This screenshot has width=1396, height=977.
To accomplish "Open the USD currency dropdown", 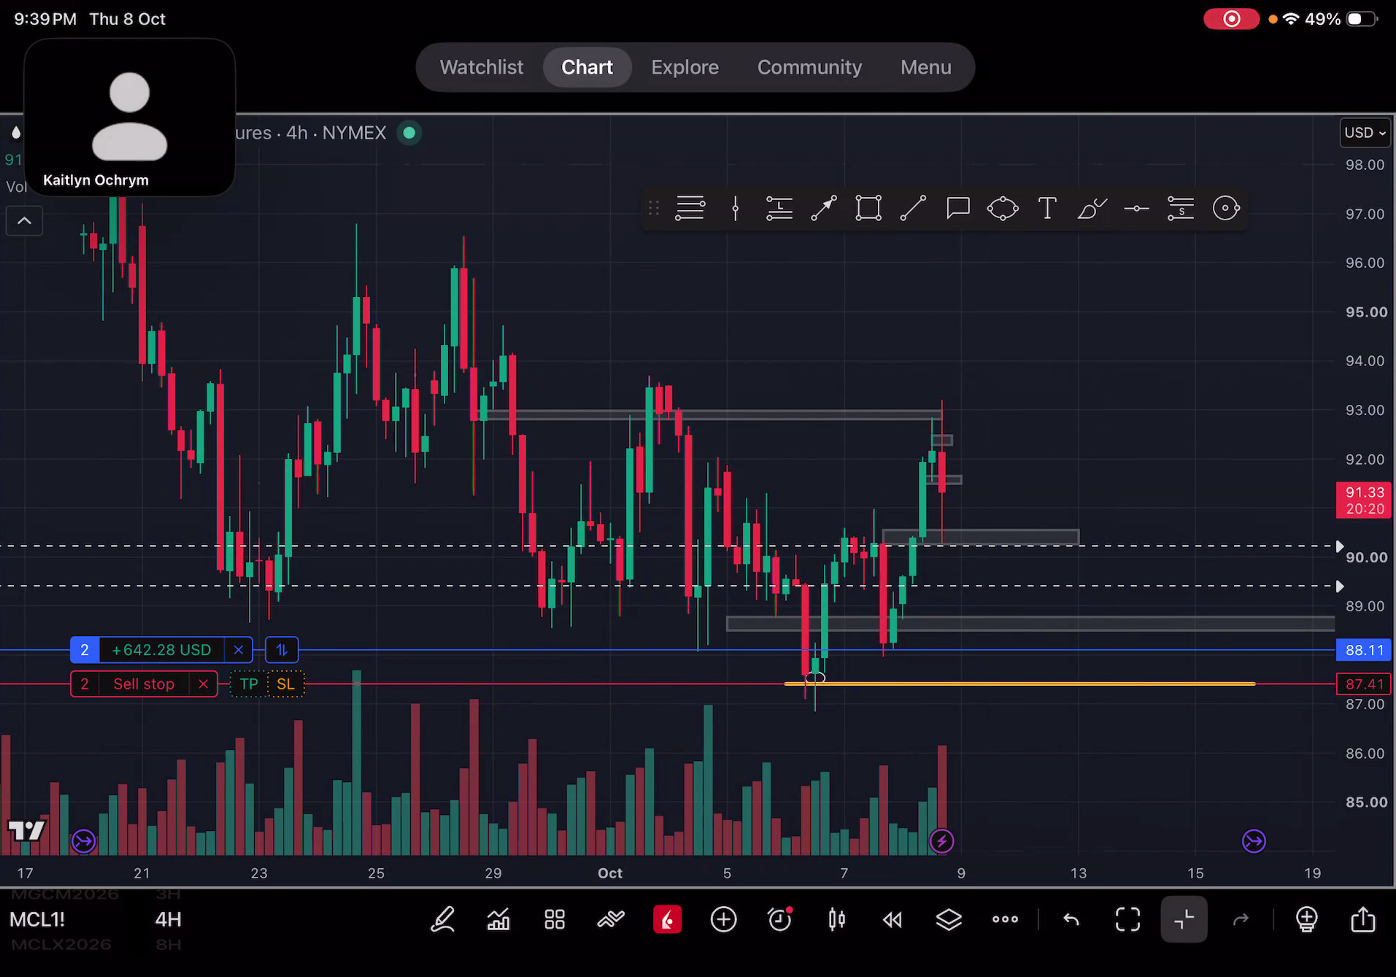I will [x=1365, y=133].
